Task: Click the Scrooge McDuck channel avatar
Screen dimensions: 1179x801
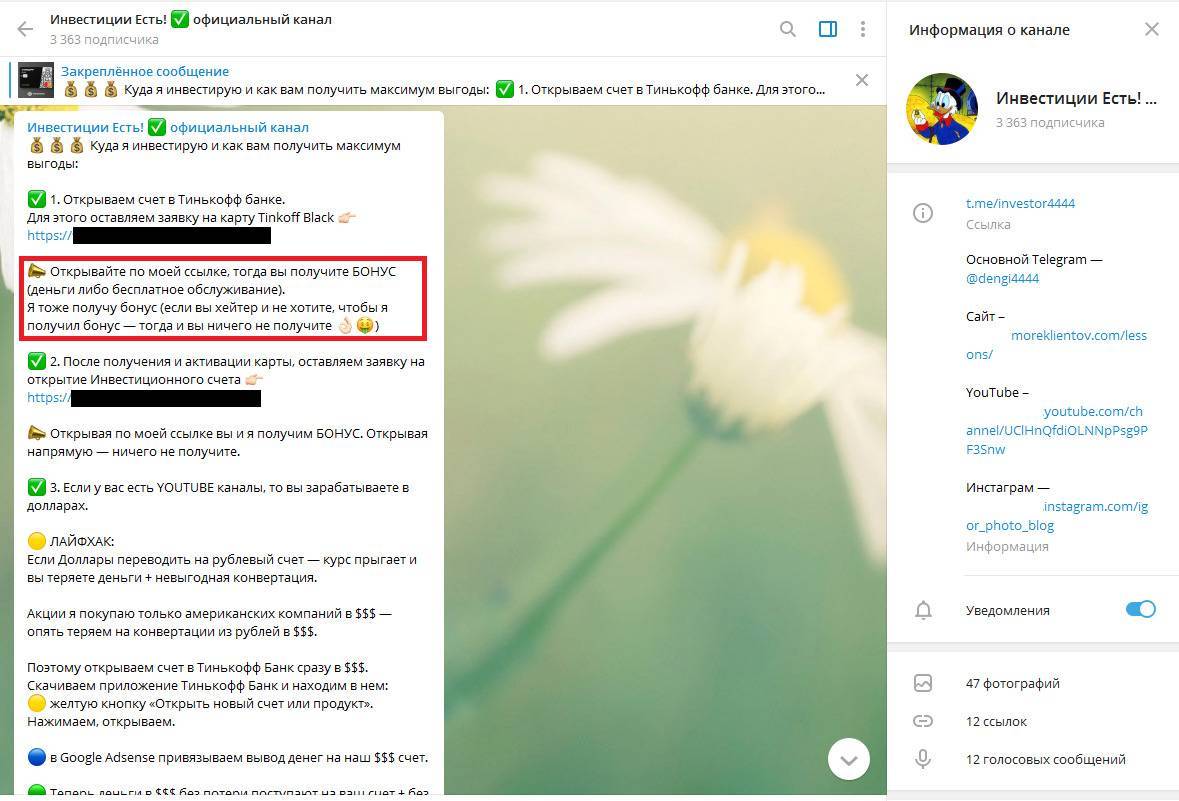Action: (941, 109)
